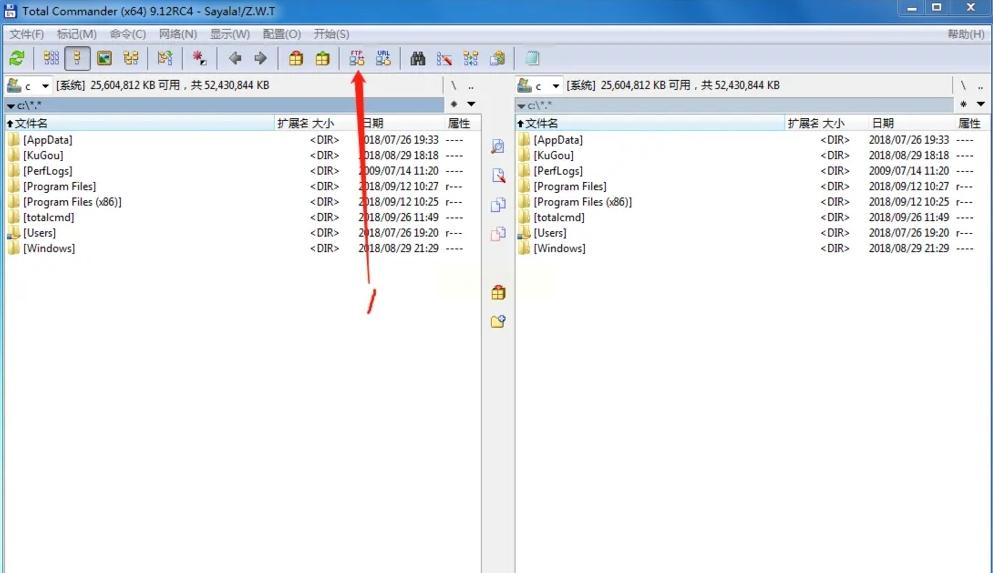The image size is (993, 573).
Task: Click the Pack files toolbar icon
Action: [296, 58]
